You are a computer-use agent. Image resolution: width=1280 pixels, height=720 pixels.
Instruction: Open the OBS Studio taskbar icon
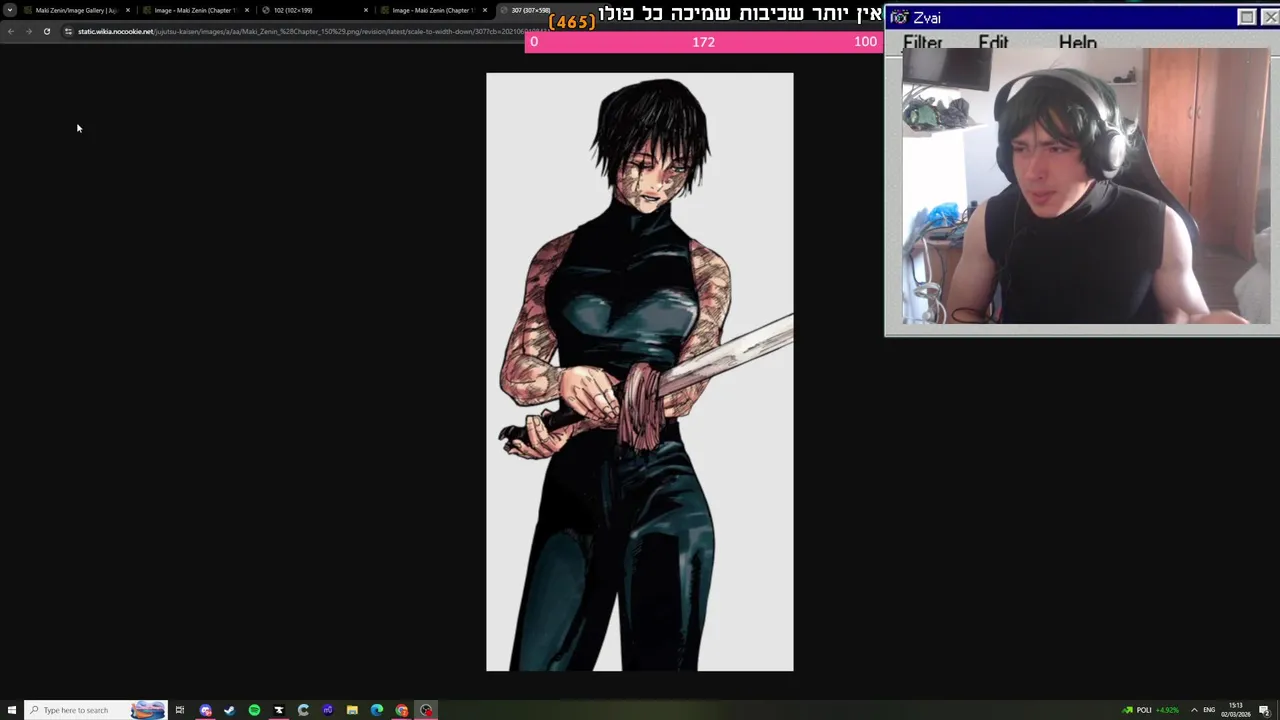pos(426,710)
